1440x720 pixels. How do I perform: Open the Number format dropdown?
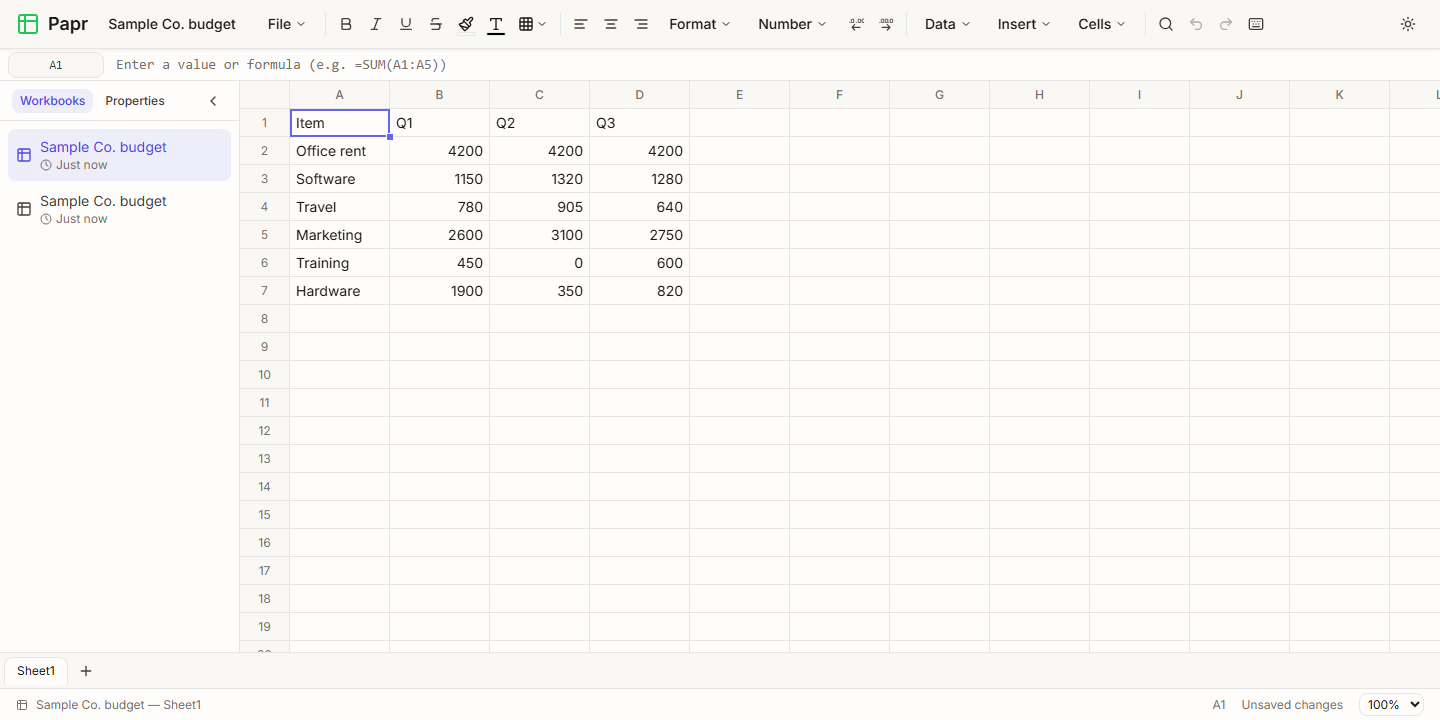pyautogui.click(x=792, y=24)
